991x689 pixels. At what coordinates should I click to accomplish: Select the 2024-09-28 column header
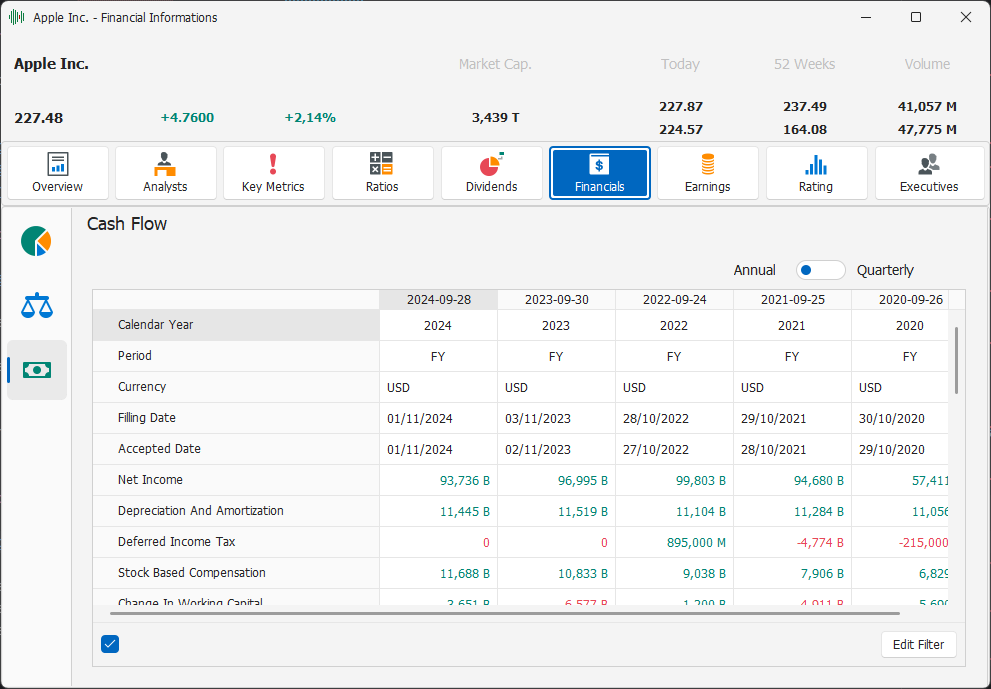pos(439,300)
